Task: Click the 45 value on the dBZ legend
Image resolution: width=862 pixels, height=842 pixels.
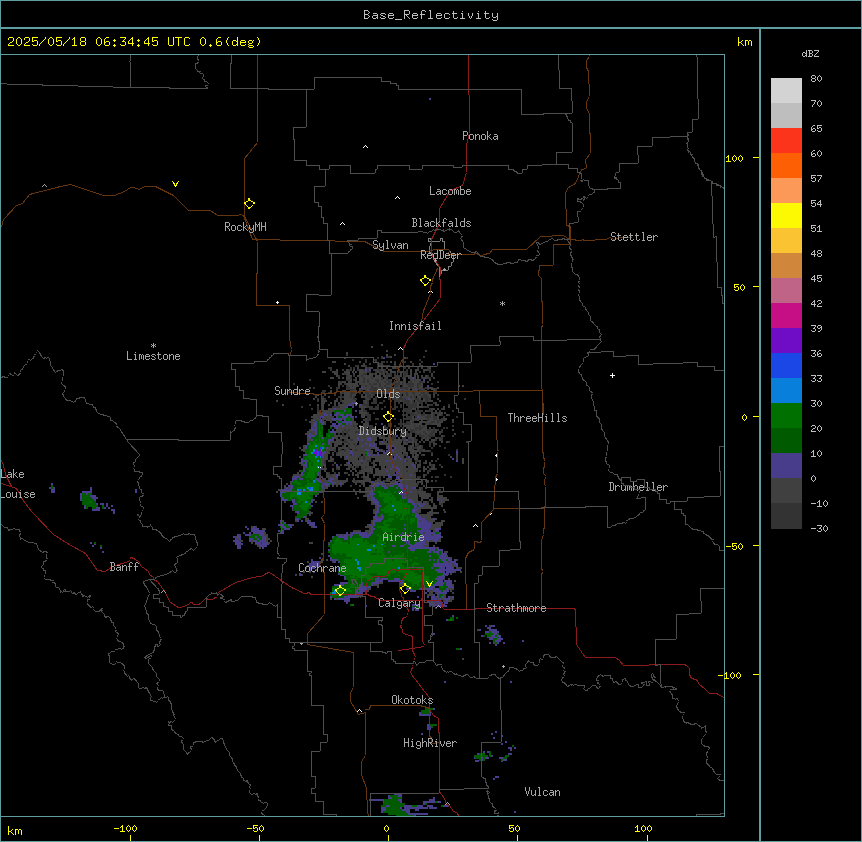Action: click(816, 279)
